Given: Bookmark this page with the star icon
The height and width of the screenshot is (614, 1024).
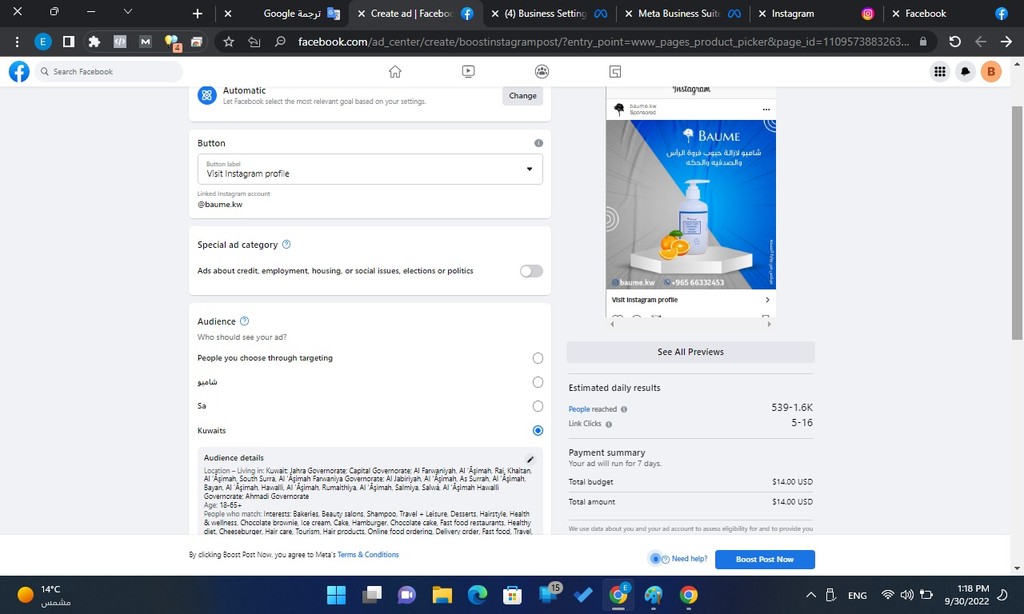Looking at the screenshot, I should [x=229, y=41].
